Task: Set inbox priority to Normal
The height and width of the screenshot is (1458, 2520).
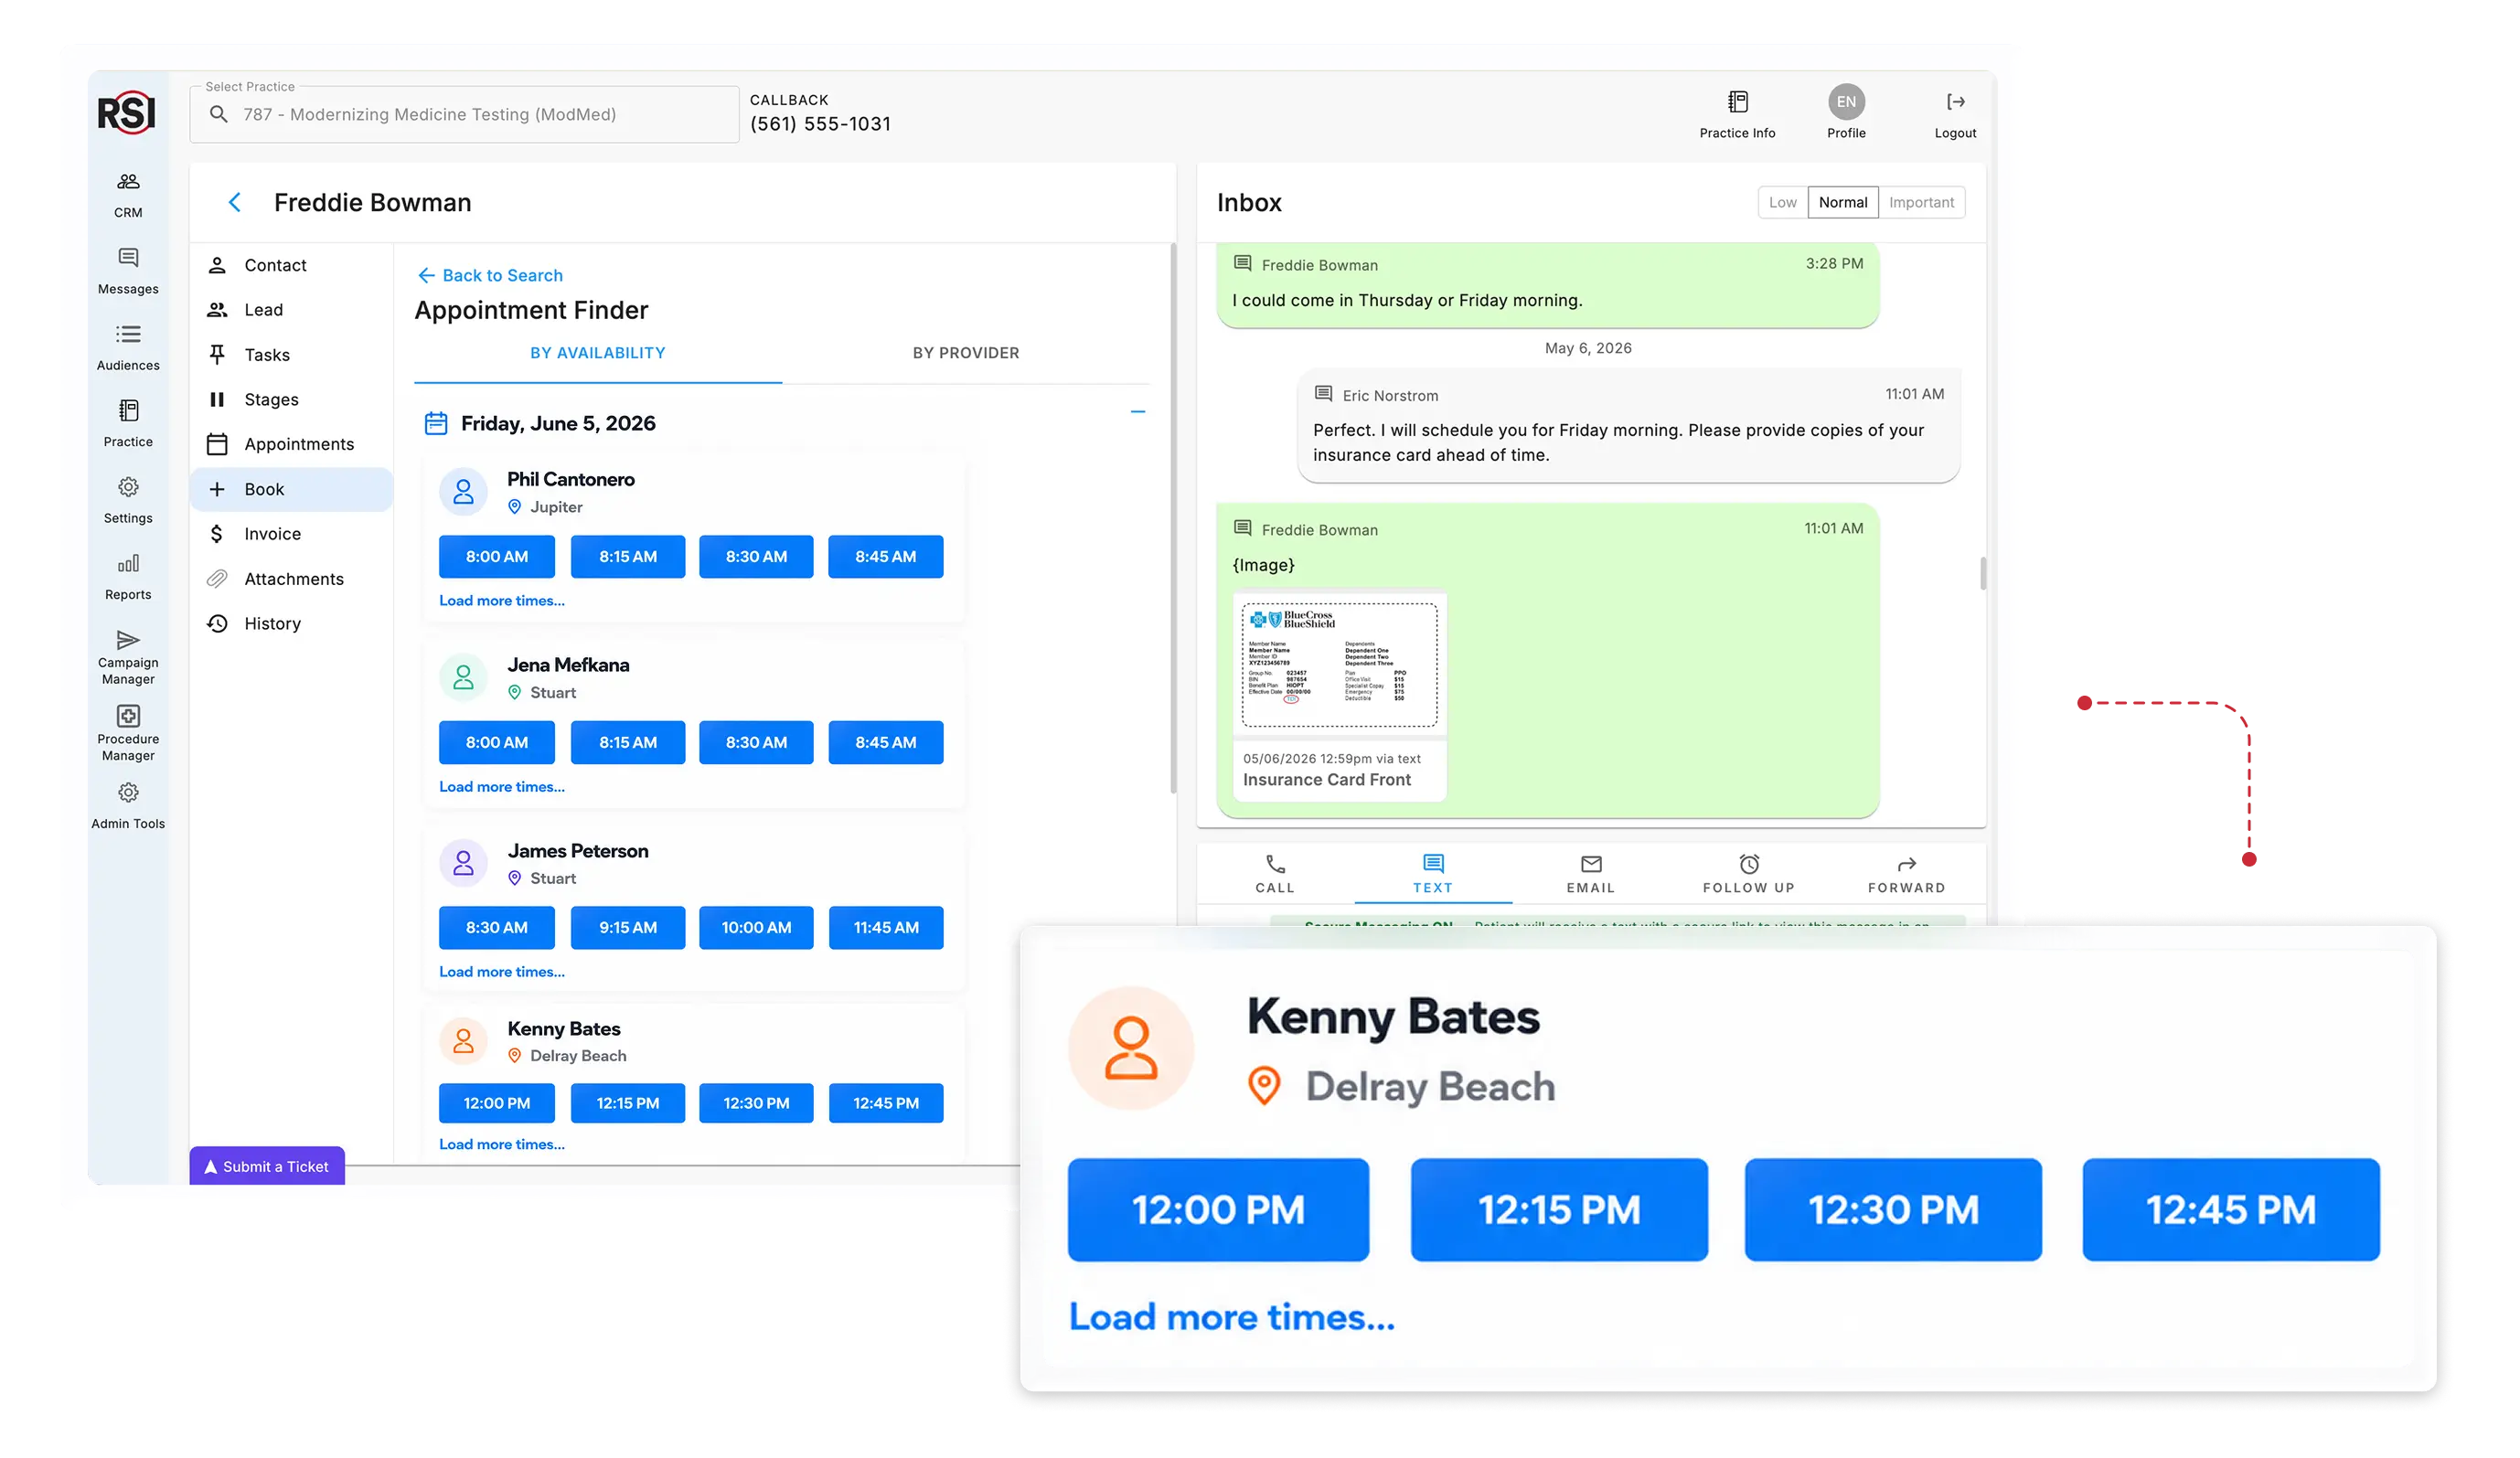Action: (1842, 202)
